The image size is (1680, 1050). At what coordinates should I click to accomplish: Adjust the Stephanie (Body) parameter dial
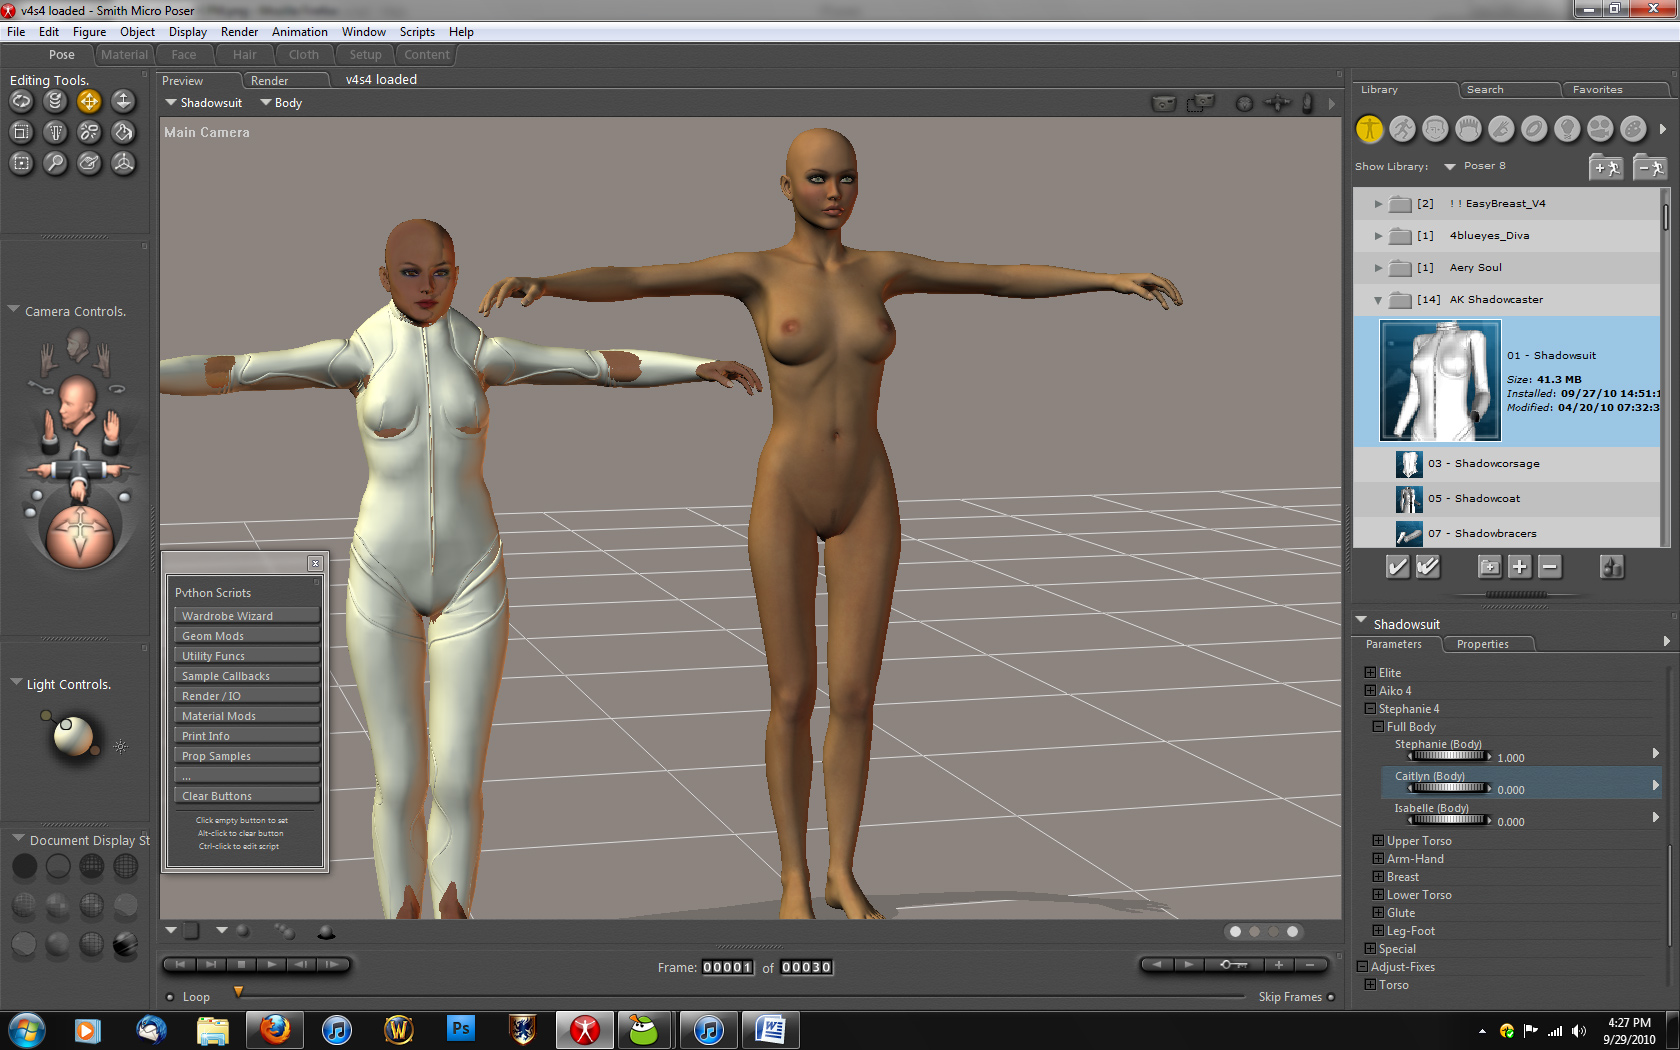click(x=1449, y=757)
